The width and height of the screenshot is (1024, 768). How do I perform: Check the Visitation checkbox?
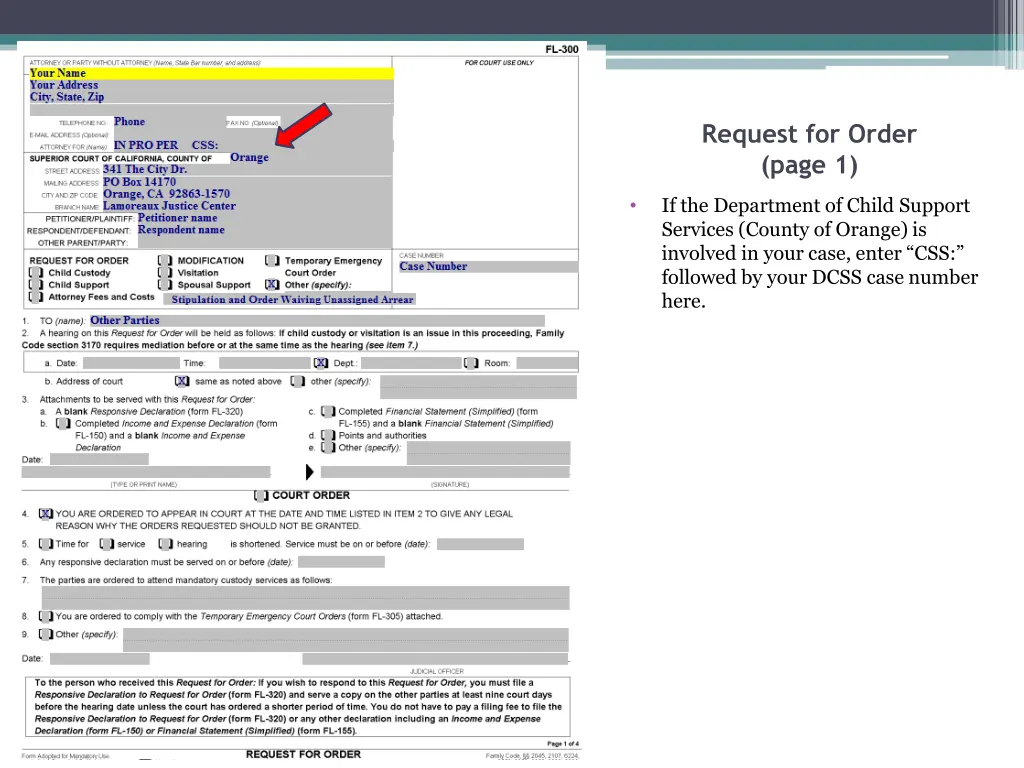click(165, 272)
